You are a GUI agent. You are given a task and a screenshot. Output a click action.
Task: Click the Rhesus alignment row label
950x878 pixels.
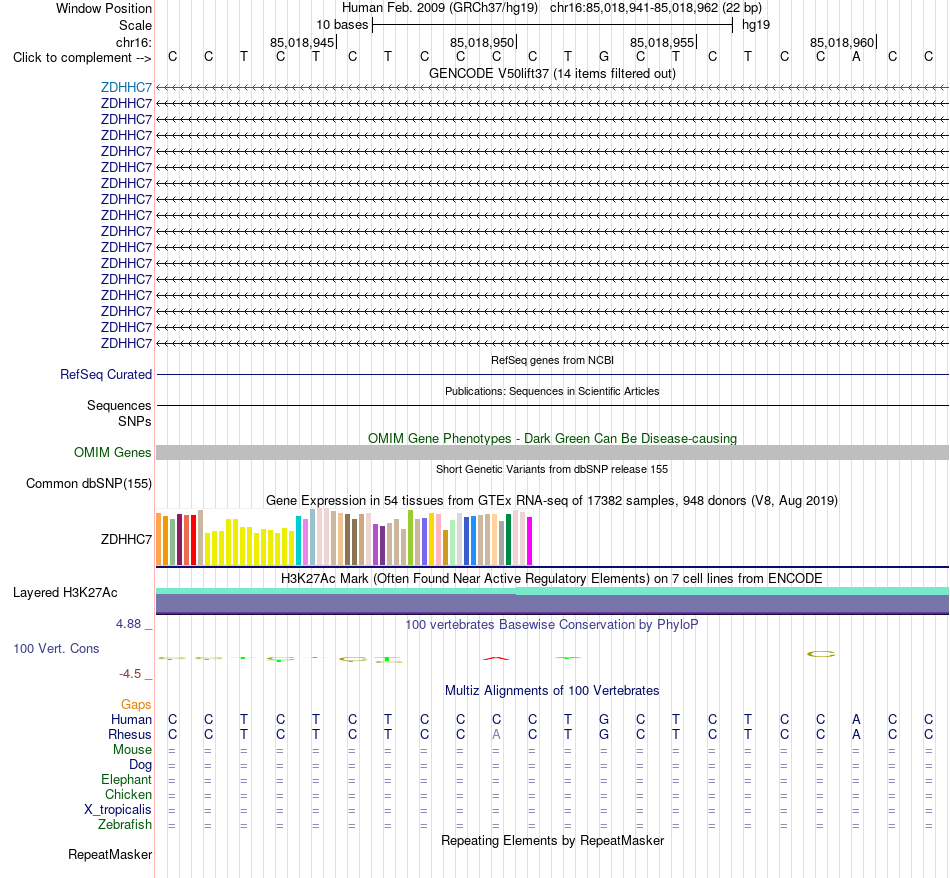point(130,734)
